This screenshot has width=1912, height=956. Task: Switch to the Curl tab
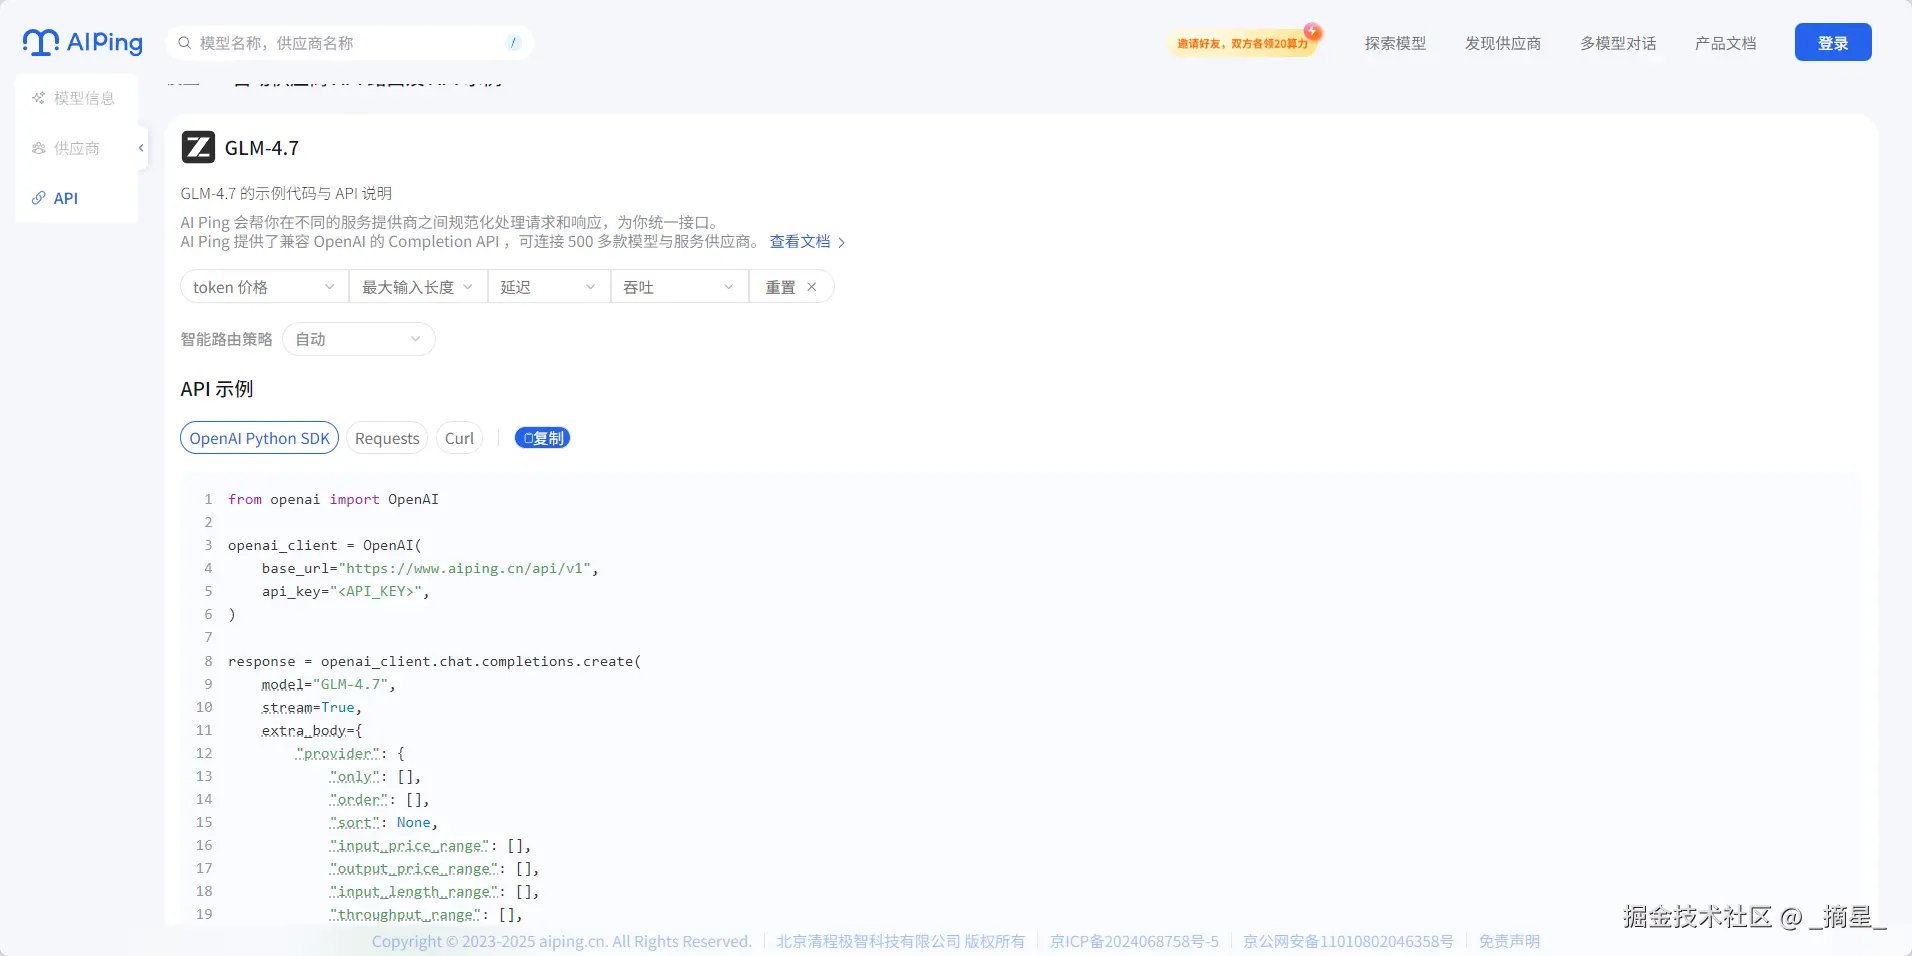[459, 438]
